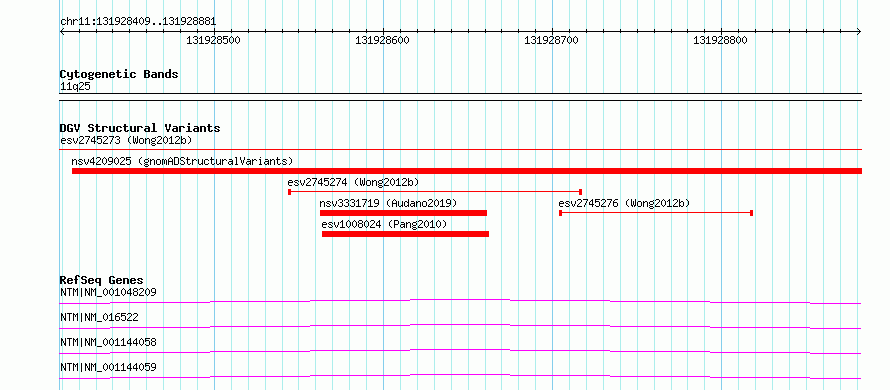Select the esv2745274 (Wong2012b) variant span
The height and width of the screenshot is (390, 890).
point(435,192)
